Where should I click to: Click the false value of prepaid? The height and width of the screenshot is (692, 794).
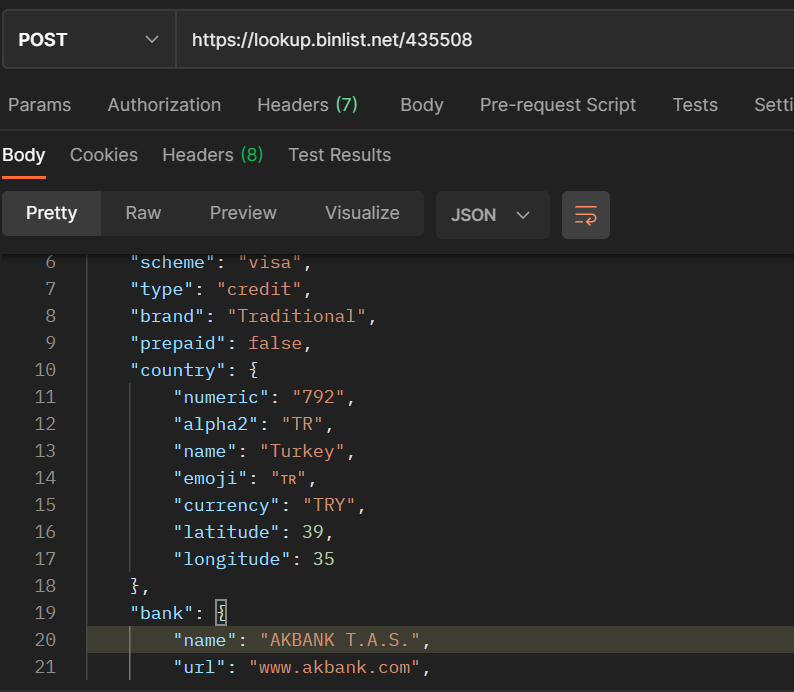click(x=275, y=343)
